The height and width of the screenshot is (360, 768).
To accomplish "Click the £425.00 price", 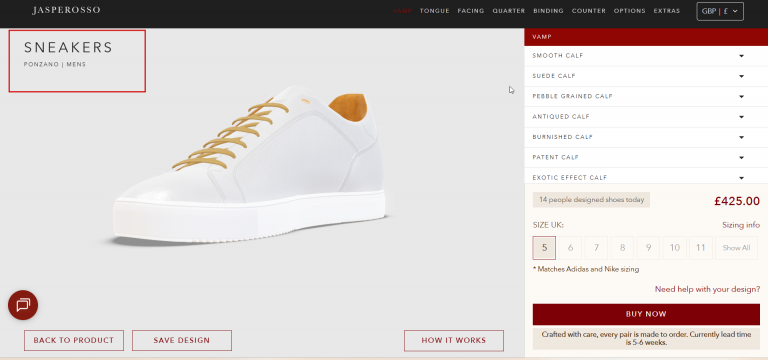I will click(x=737, y=201).
